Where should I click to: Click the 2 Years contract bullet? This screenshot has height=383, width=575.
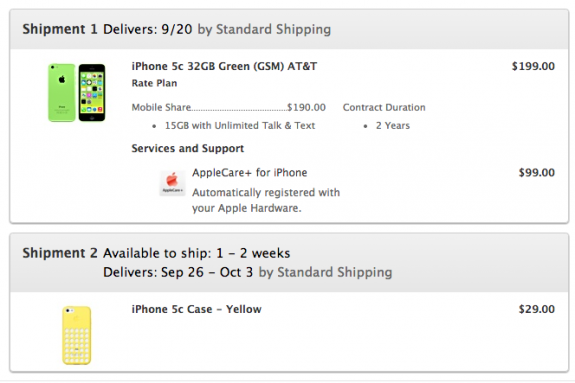[x=393, y=126]
